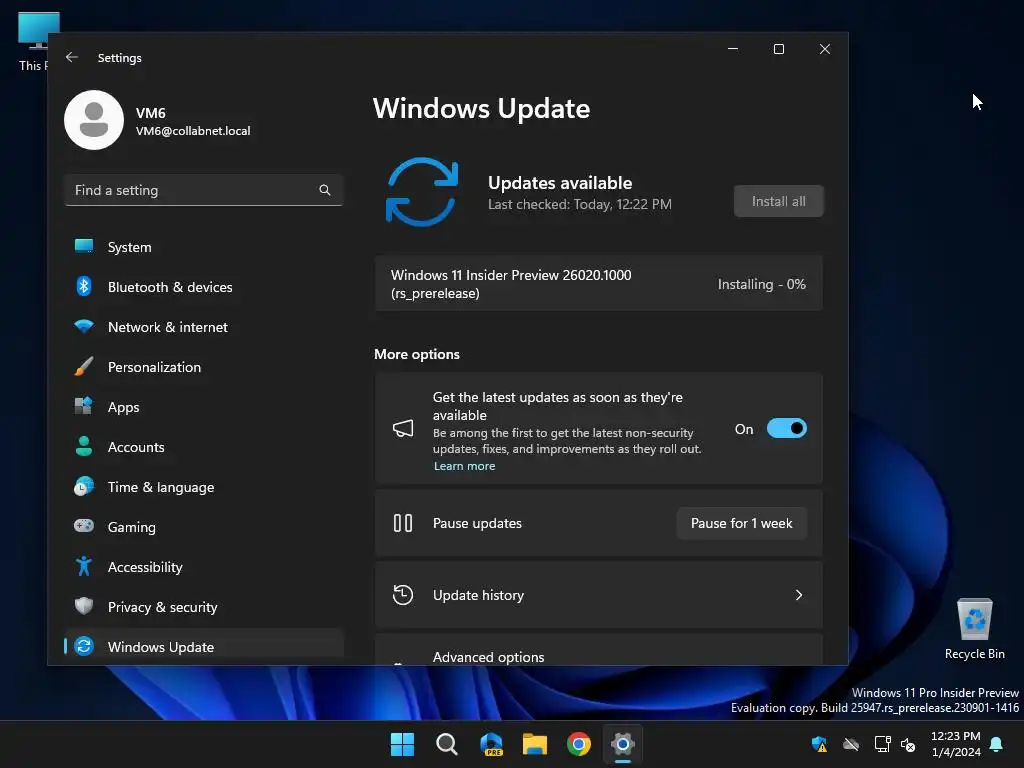Viewport: 1024px width, 768px height.
Task: Launch Microsoft Edge PRE from taskbar
Action: [x=491, y=744]
